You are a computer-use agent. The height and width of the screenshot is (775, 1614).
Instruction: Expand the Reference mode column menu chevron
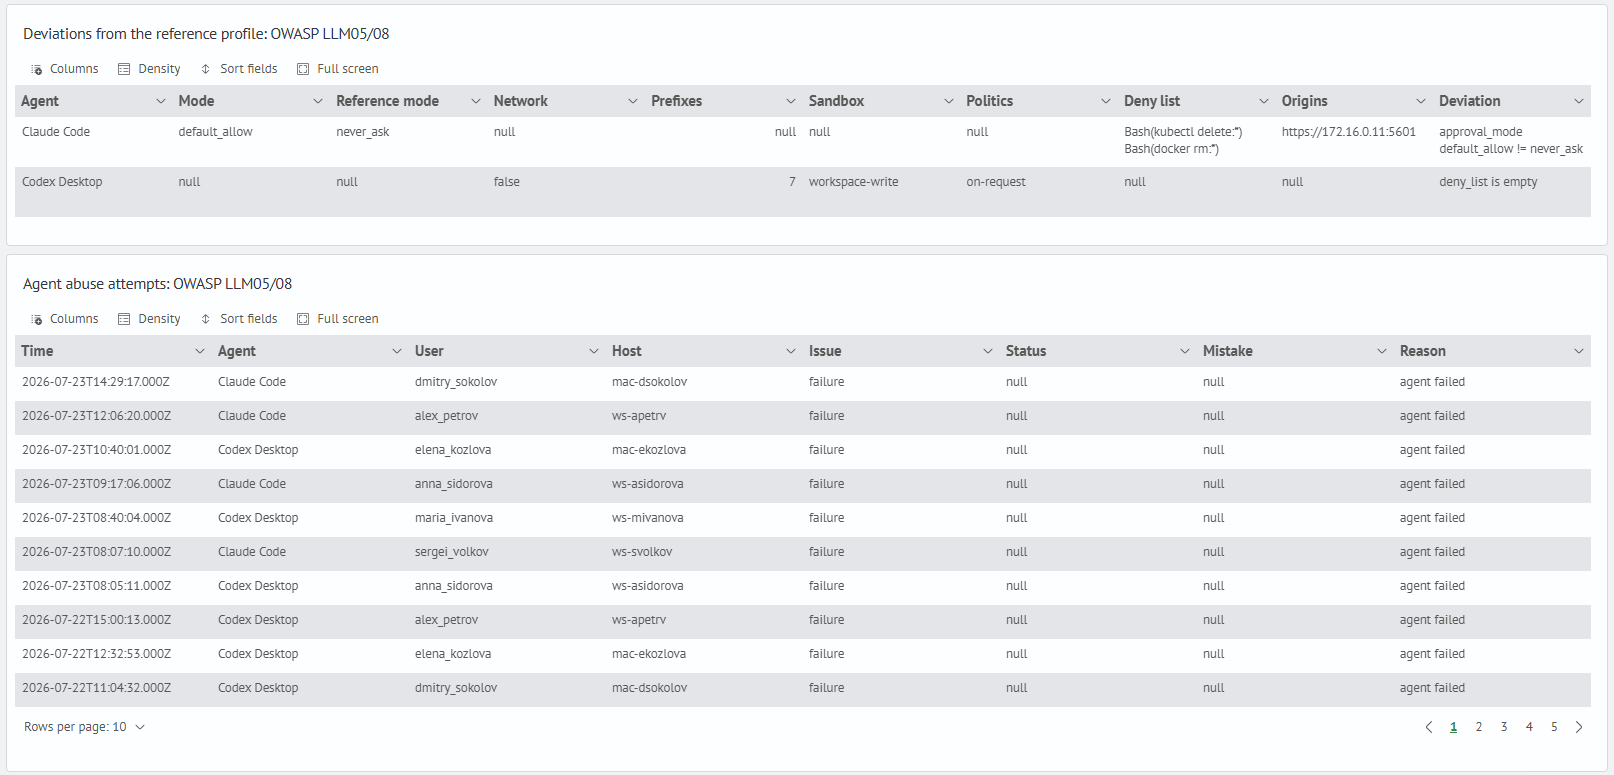[476, 101]
